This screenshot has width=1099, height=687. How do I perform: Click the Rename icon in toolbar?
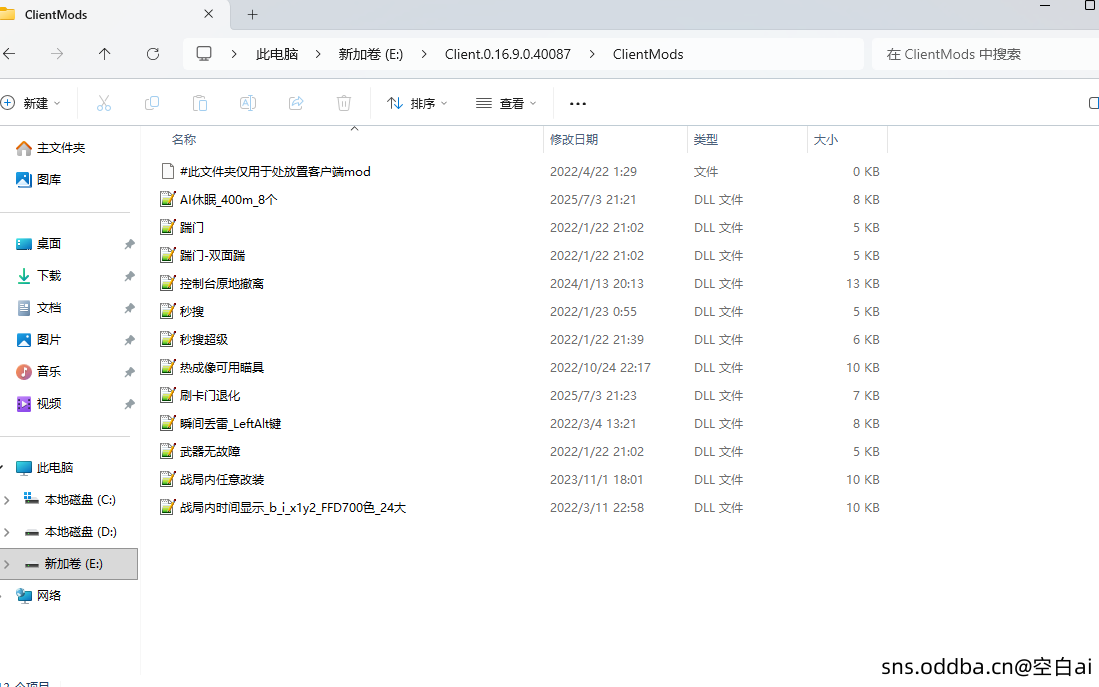248,103
